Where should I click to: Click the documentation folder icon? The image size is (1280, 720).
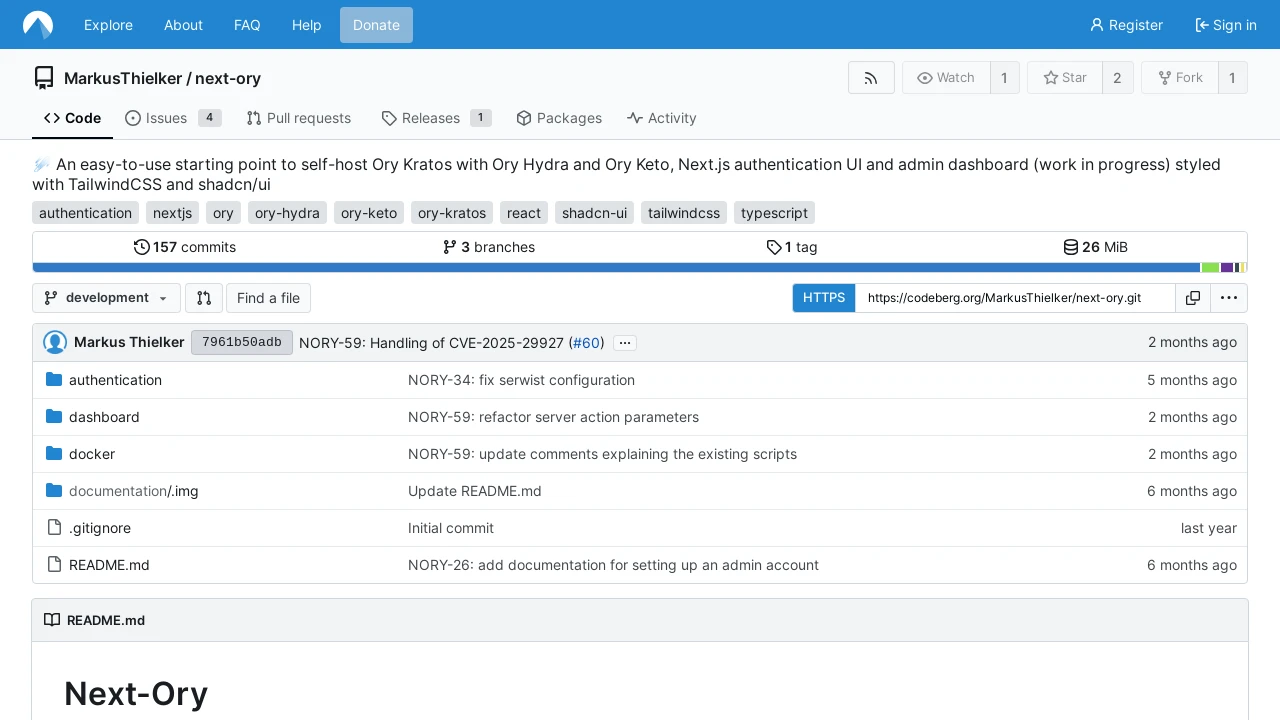point(54,491)
